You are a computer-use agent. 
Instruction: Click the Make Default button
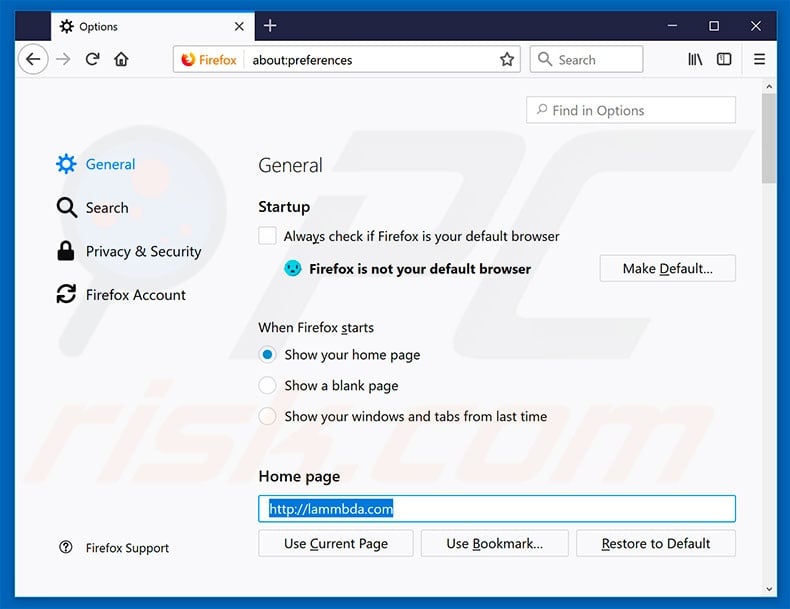coord(668,268)
